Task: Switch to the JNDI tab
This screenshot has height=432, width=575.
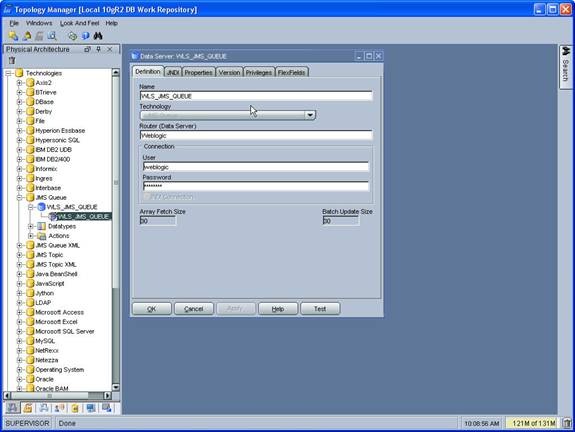Action: coord(173,72)
